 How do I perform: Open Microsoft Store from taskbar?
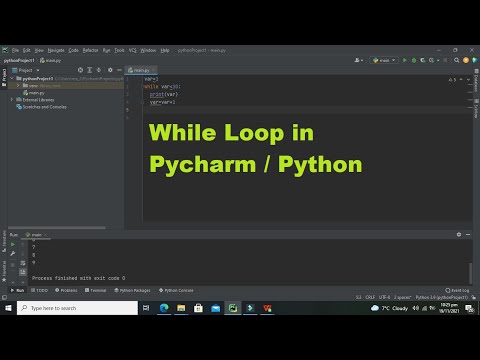click(x=198, y=308)
